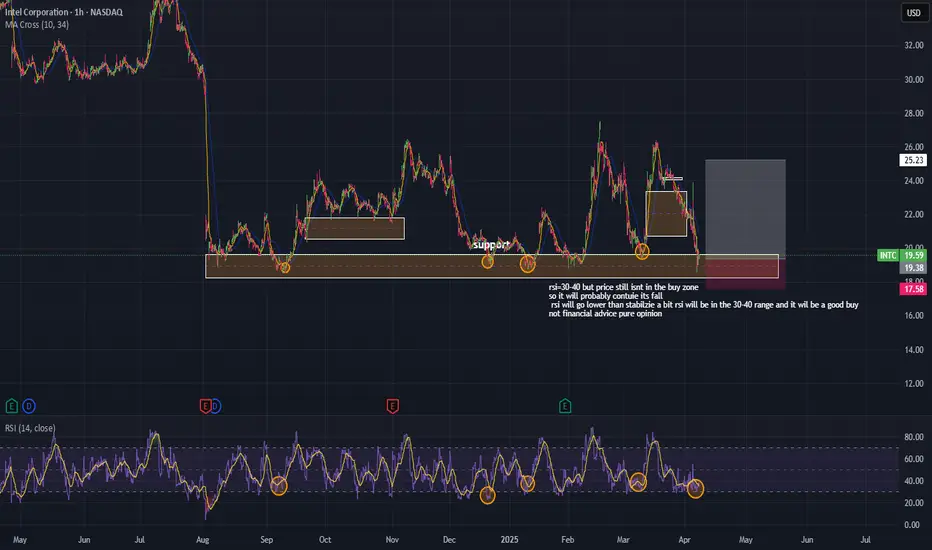Select the 'support' text annotation
Viewport: 932px width, 550px height.
click(x=491, y=244)
